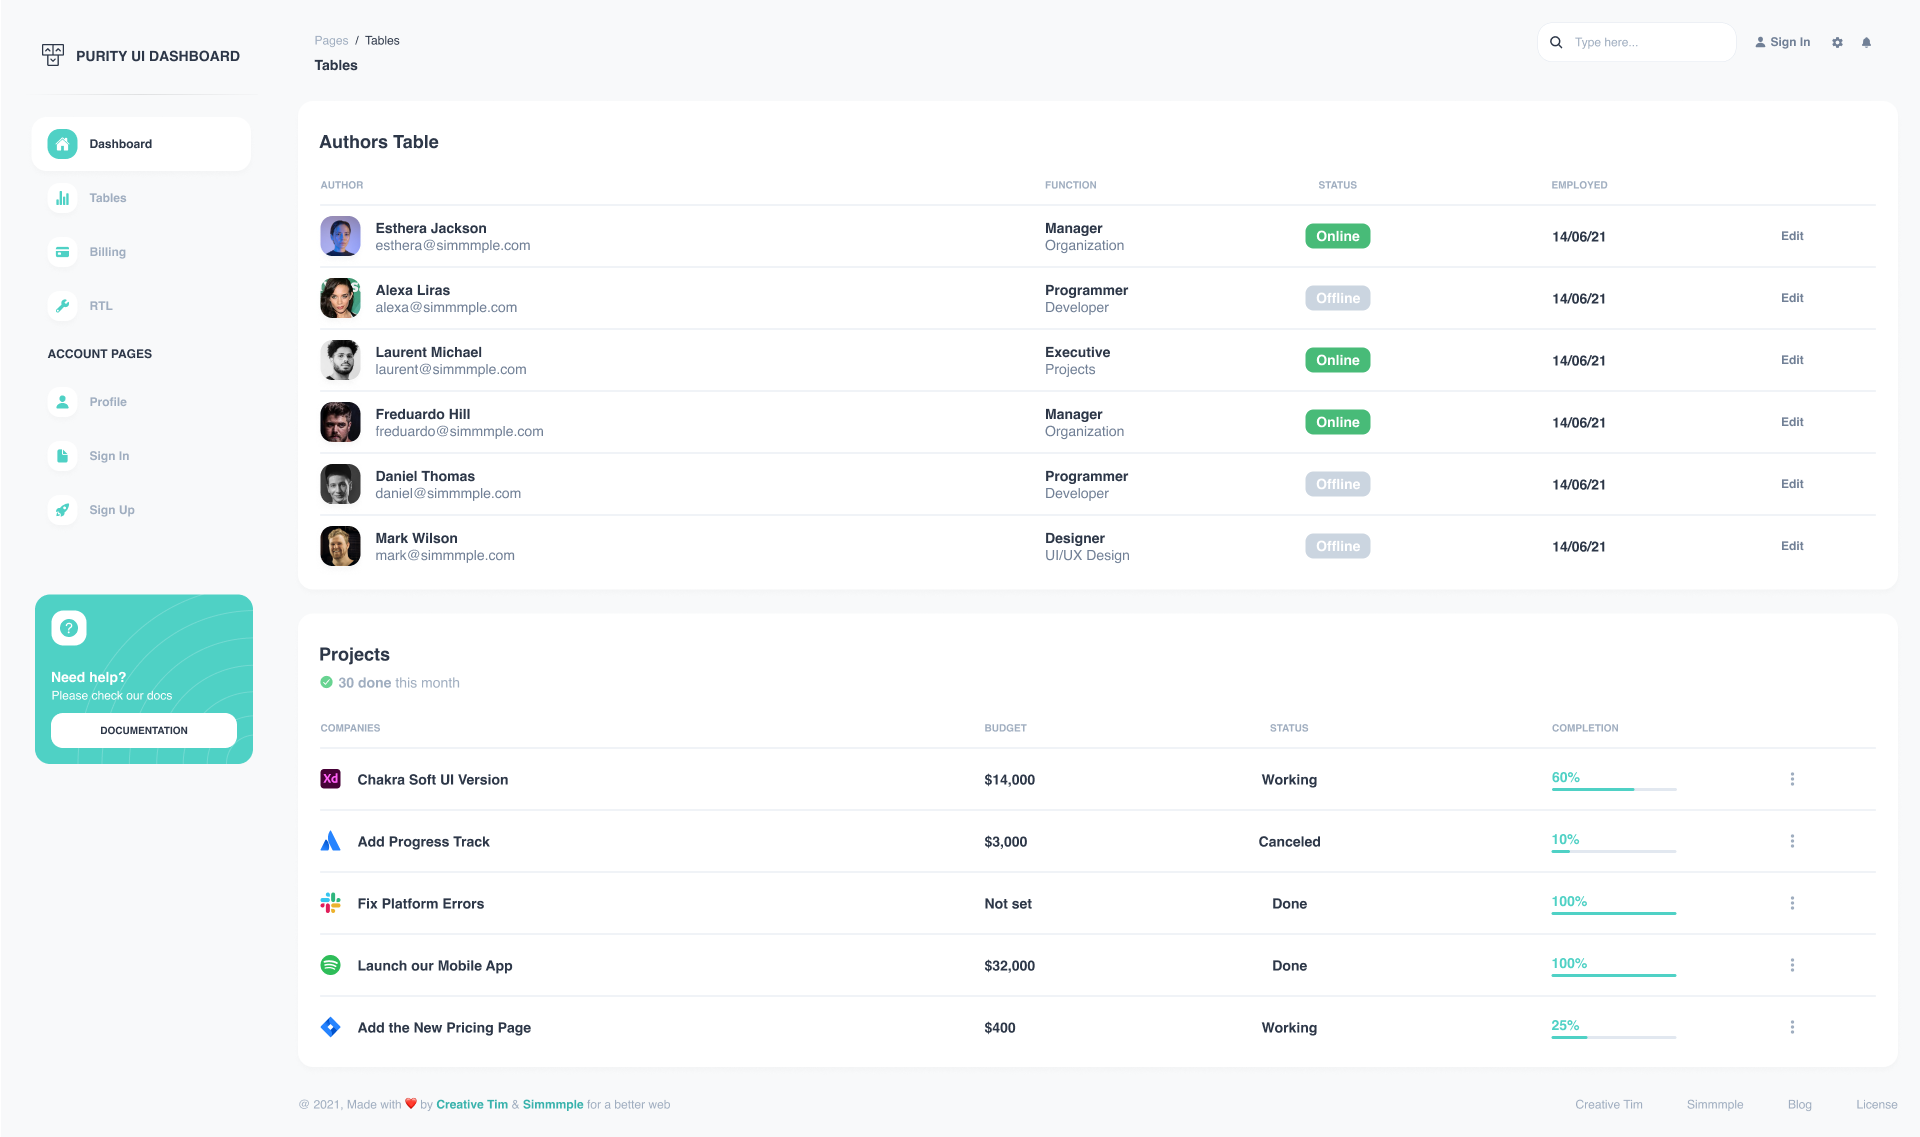This screenshot has height=1137, width=1920.
Task: Click the Sign Up rocket icon
Action: coord(62,510)
